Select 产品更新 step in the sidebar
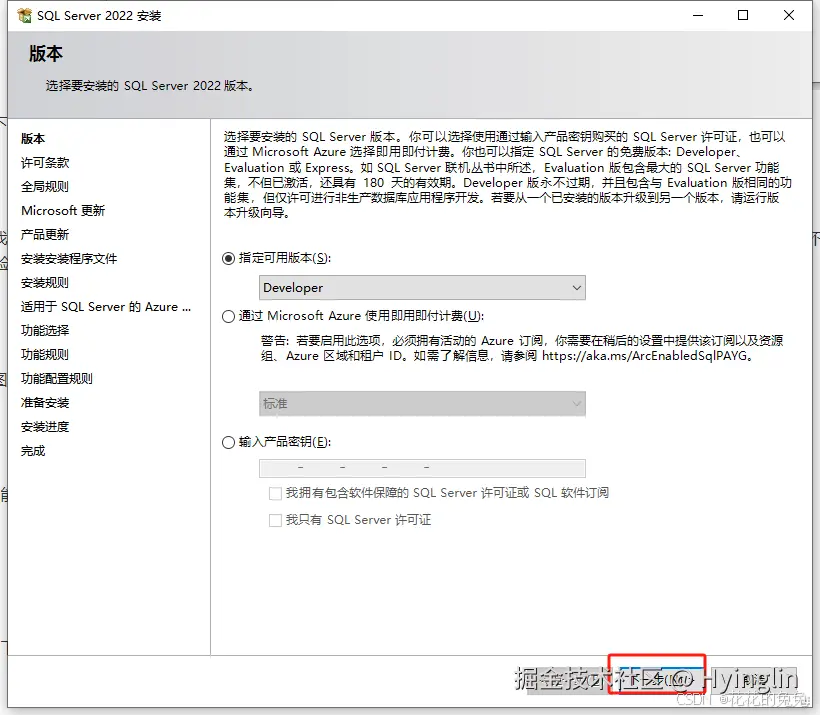The image size is (820, 715). click(44, 235)
